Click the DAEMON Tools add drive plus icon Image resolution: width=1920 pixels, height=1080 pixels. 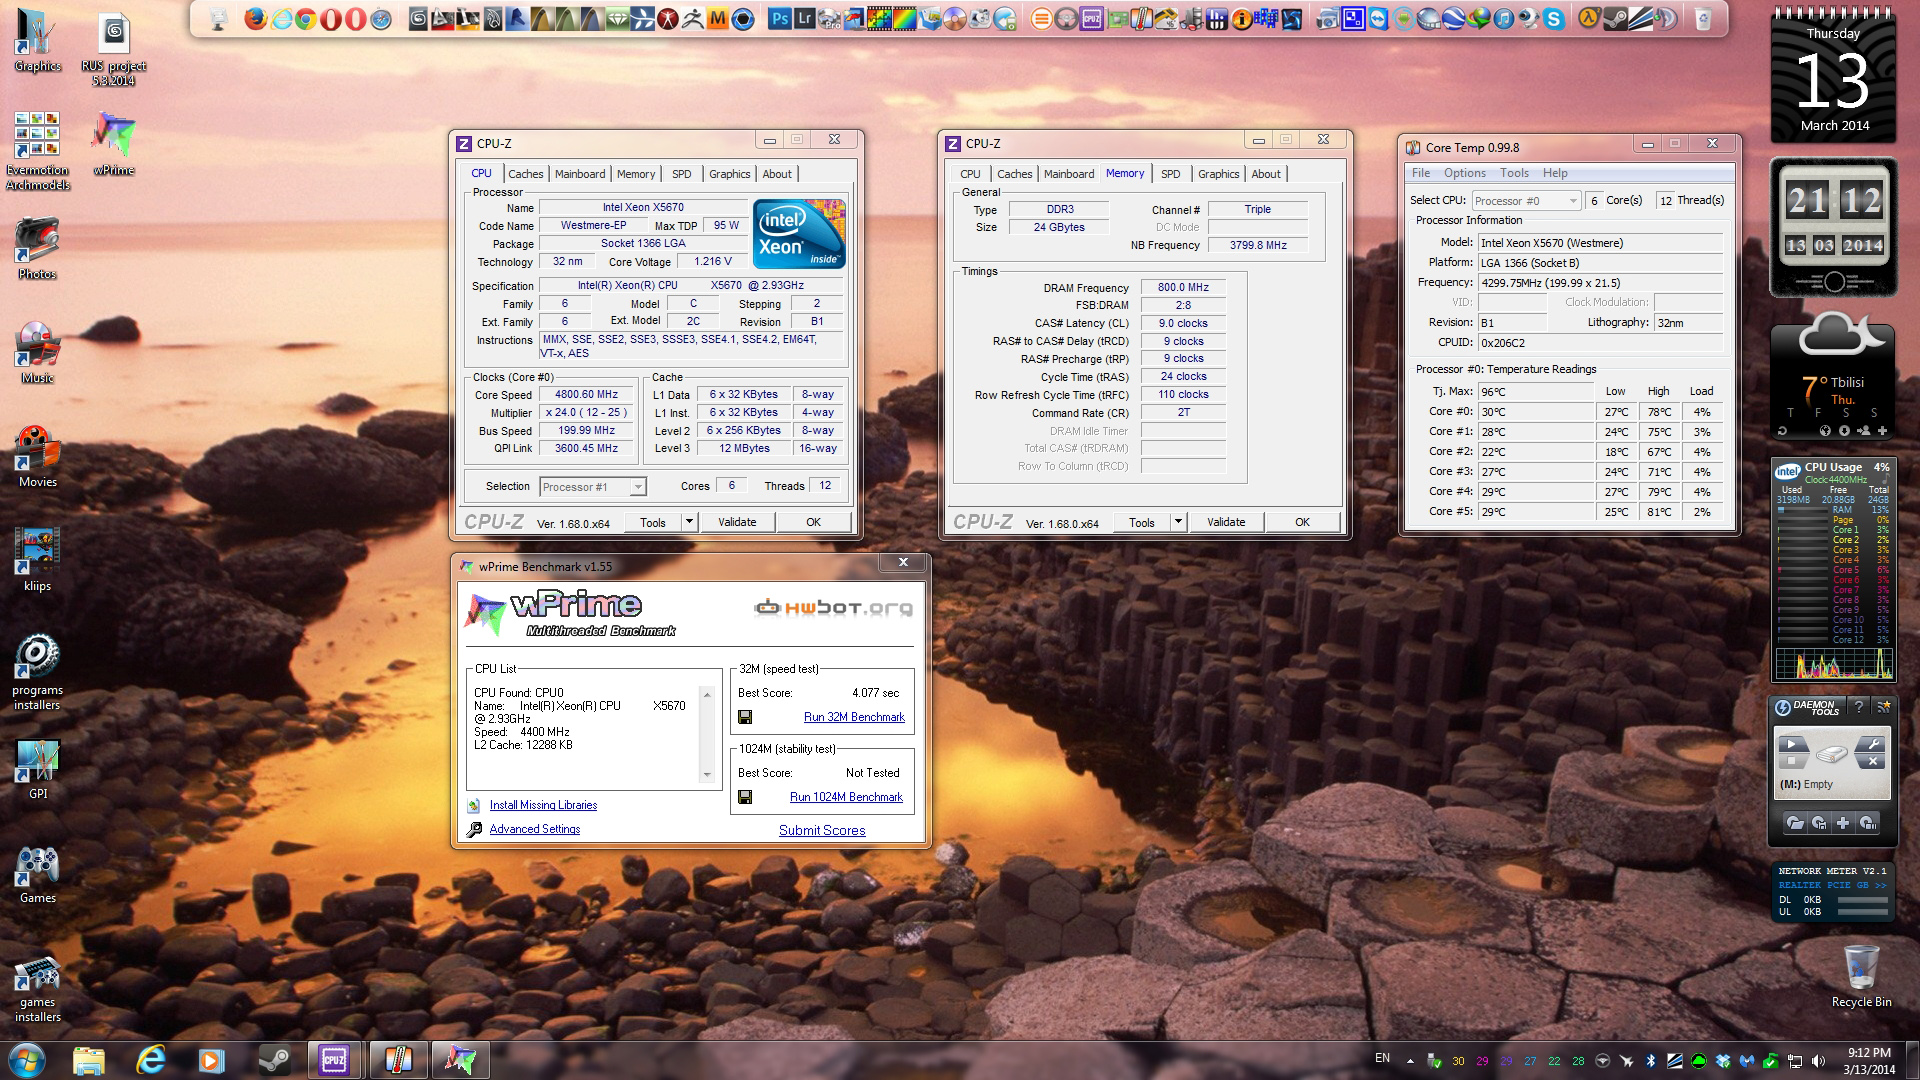(1842, 823)
